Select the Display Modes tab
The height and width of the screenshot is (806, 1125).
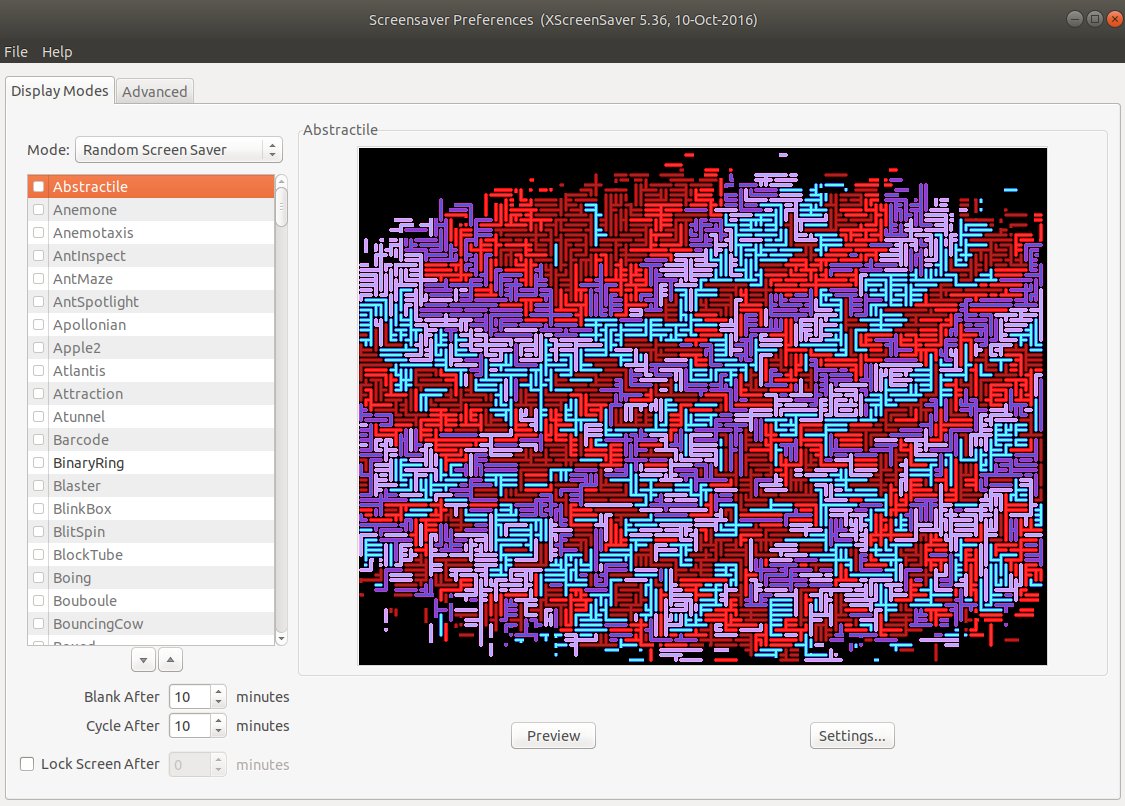tap(60, 90)
